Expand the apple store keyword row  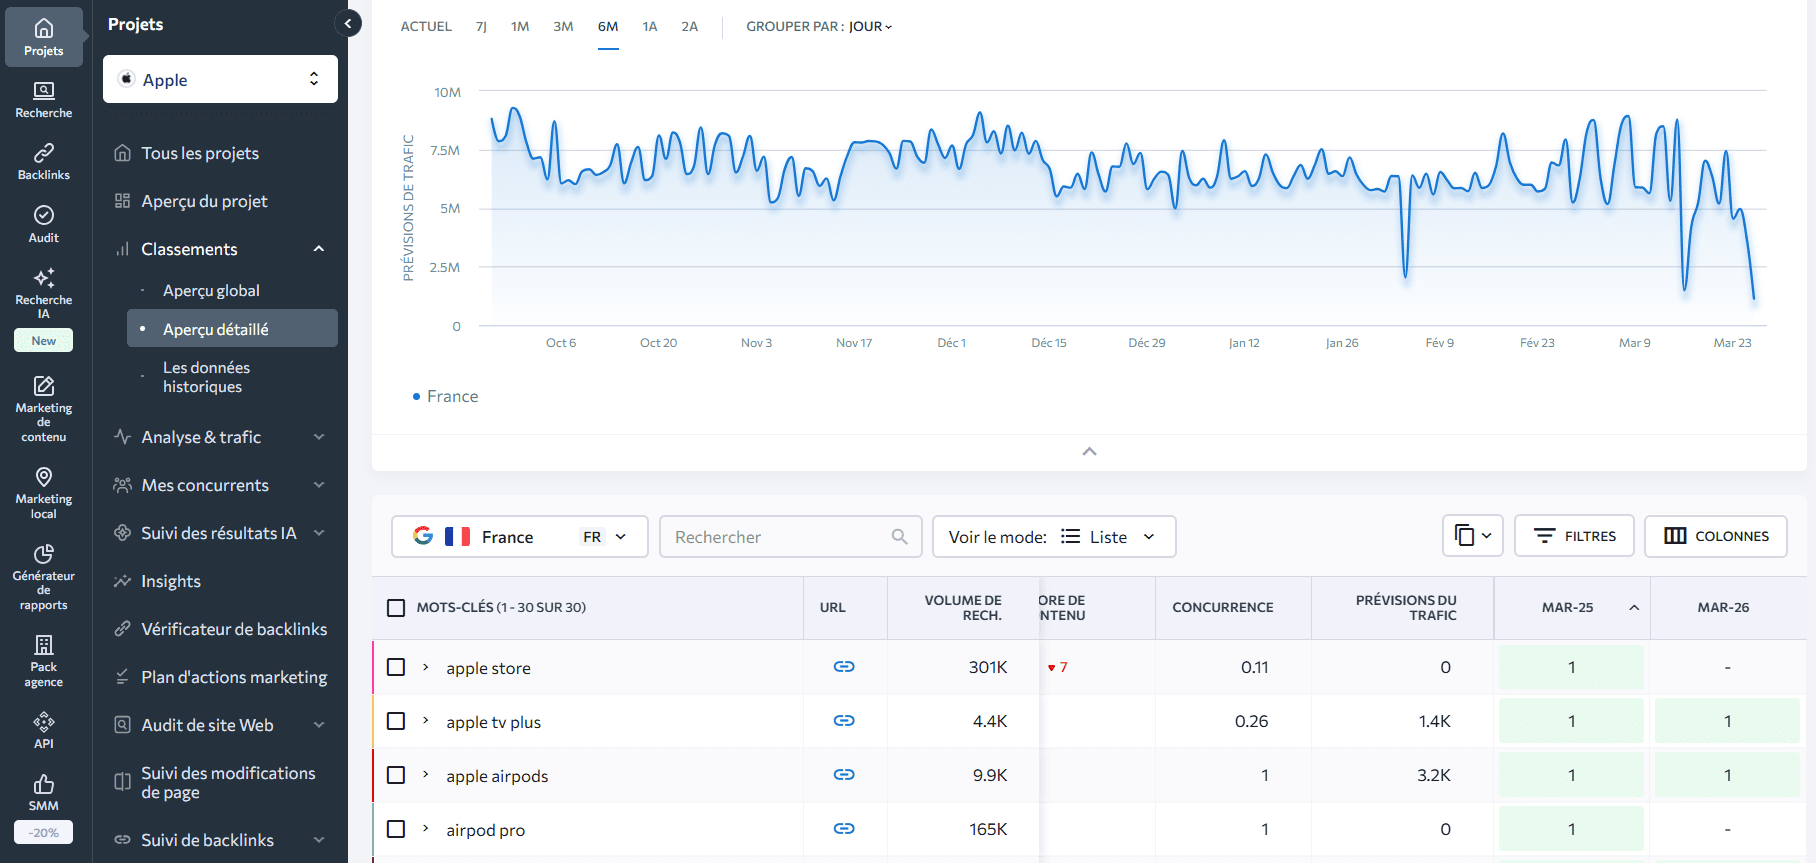425,667
